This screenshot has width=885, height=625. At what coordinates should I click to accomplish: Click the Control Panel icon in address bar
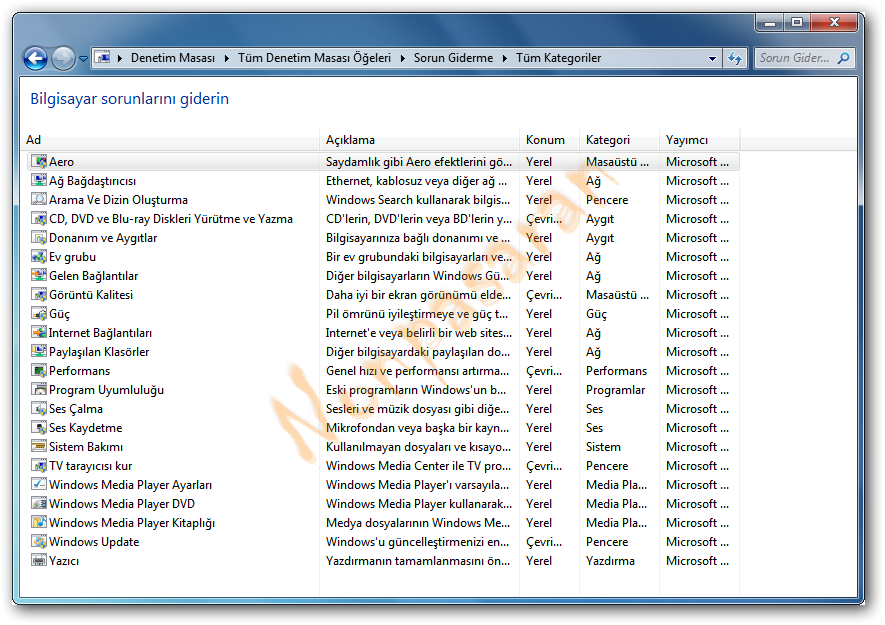[x=102, y=58]
